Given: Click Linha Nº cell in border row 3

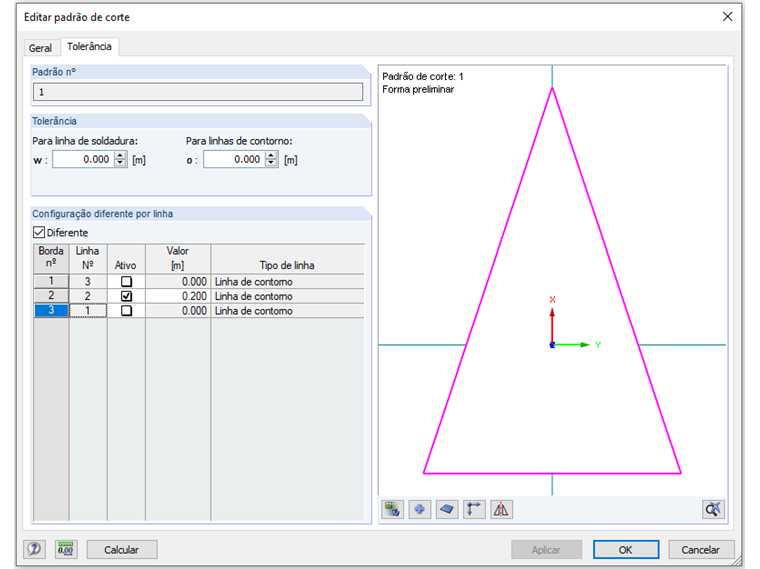Looking at the screenshot, I should (88, 311).
